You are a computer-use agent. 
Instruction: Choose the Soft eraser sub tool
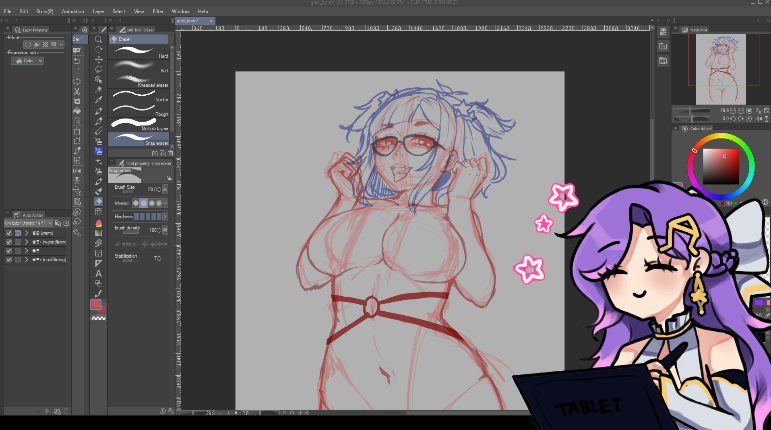[139, 67]
